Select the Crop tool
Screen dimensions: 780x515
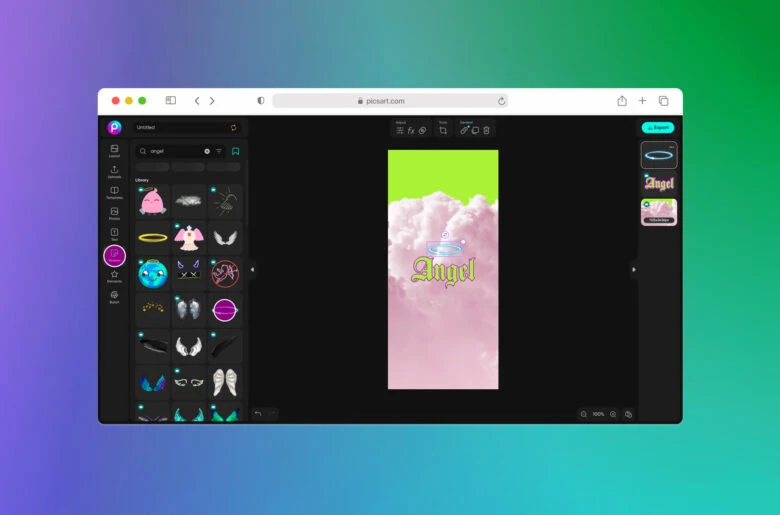[x=443, y=131]
